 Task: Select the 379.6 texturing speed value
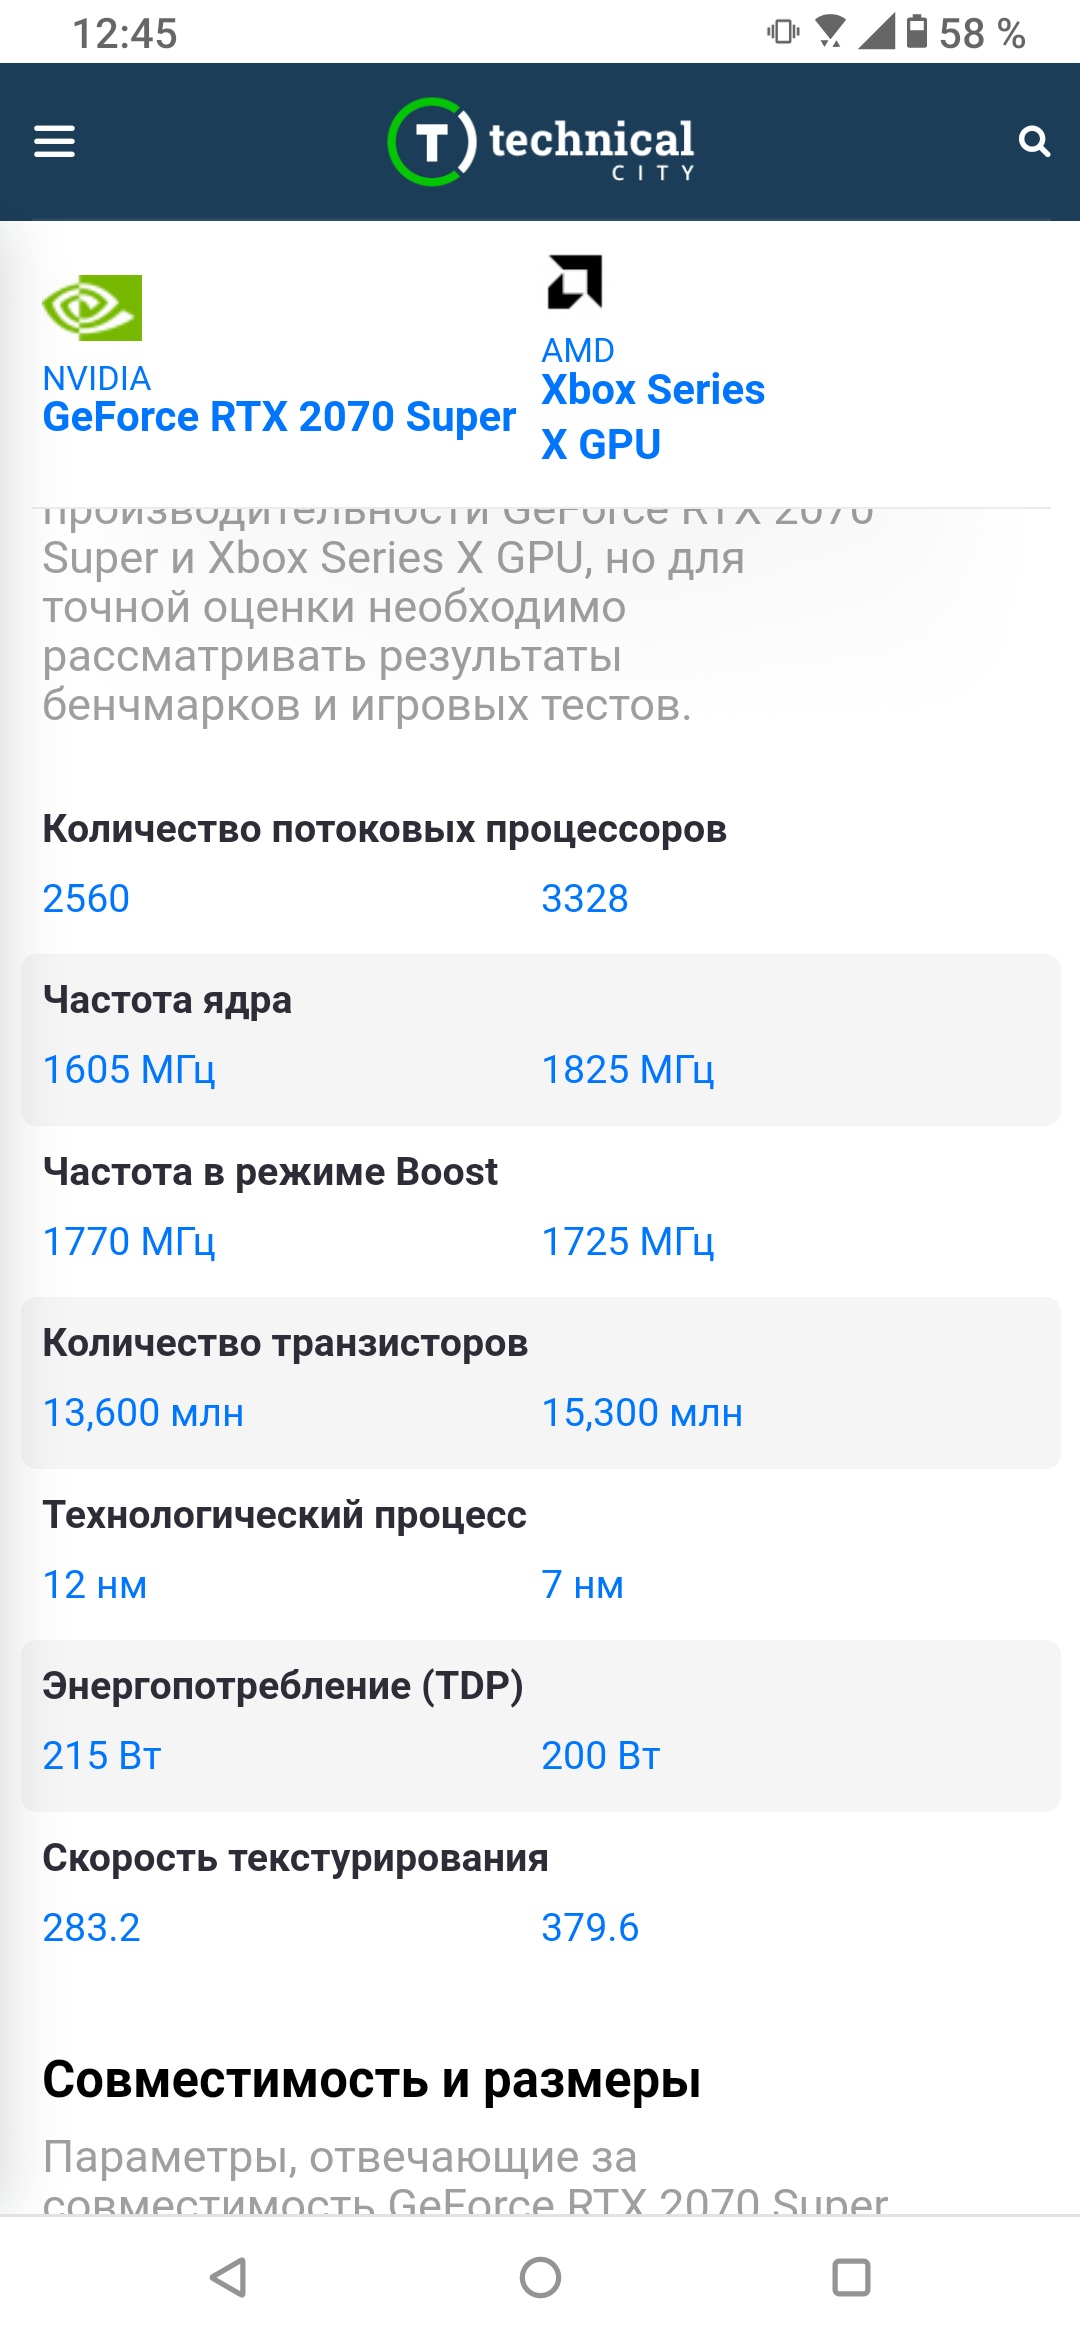pos(589,1928)
